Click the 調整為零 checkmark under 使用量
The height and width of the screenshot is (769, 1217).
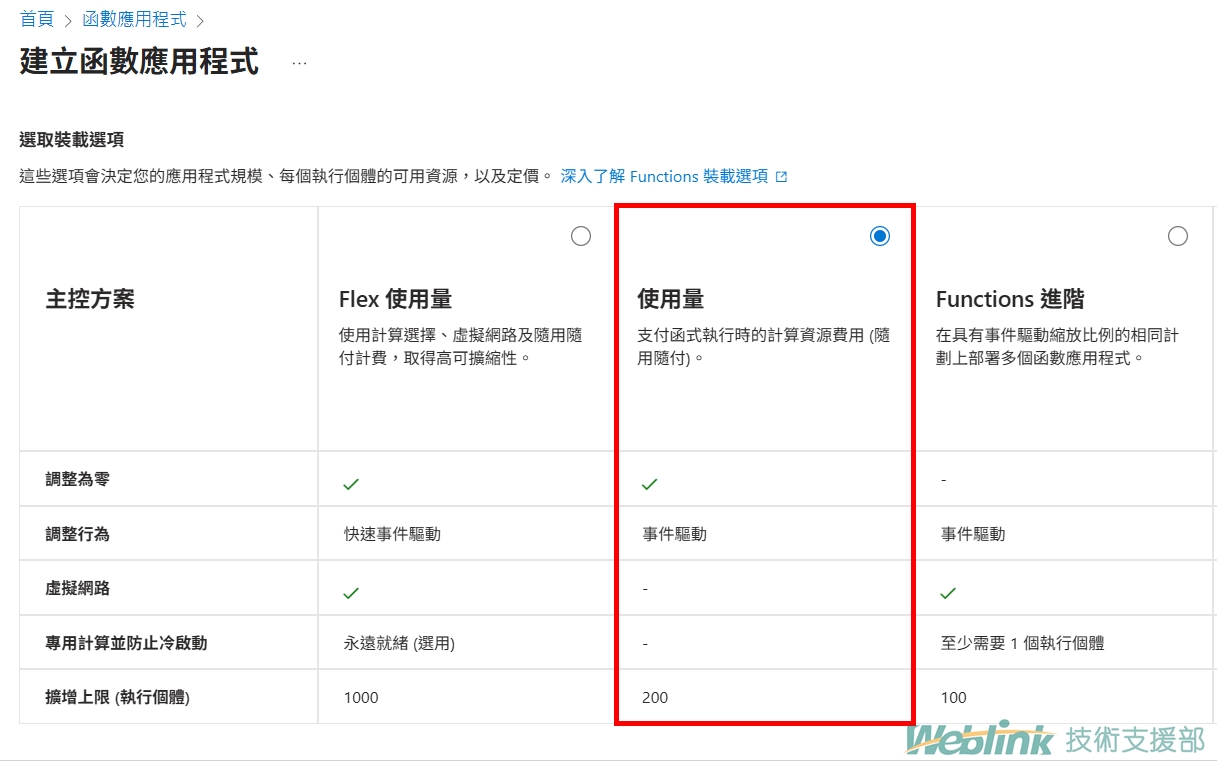650,484
